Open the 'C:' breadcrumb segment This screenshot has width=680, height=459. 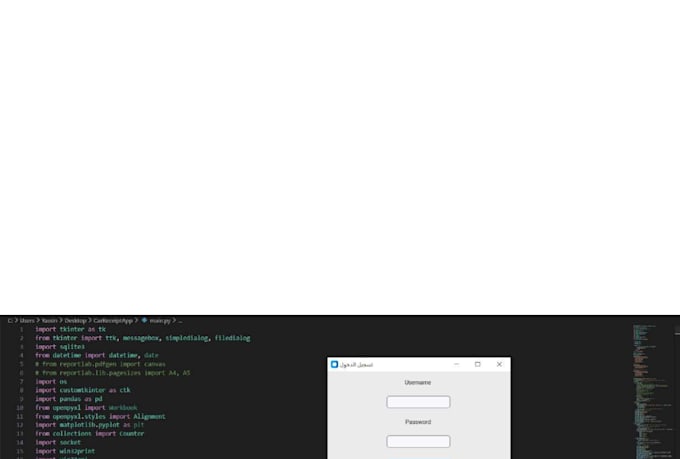(x=10, y=321)
